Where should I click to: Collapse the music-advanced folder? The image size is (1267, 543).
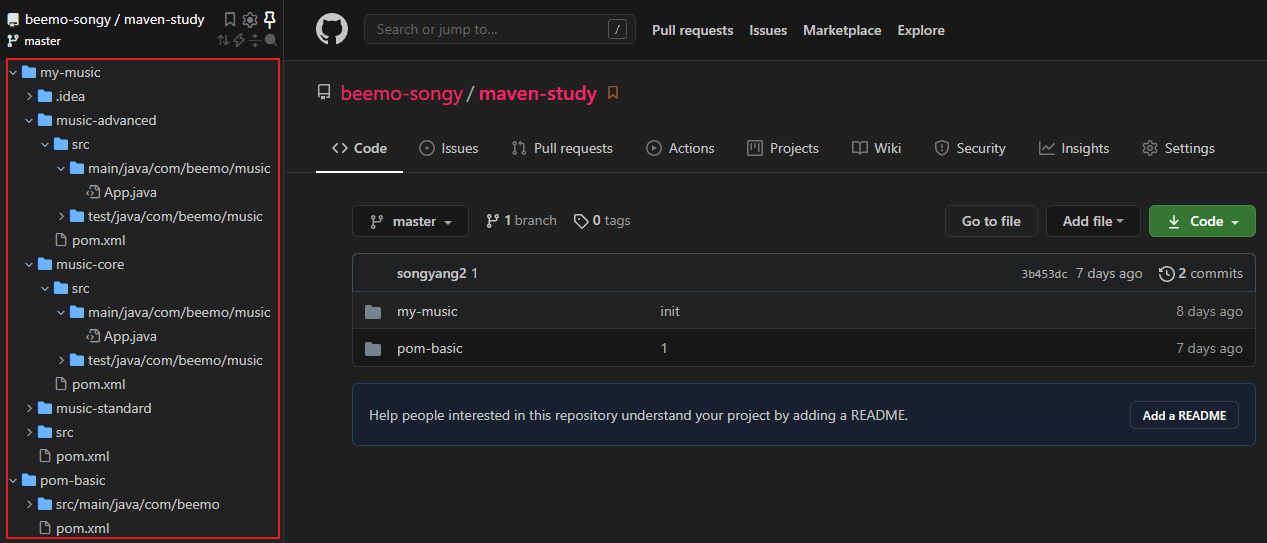tap(29, 120)
